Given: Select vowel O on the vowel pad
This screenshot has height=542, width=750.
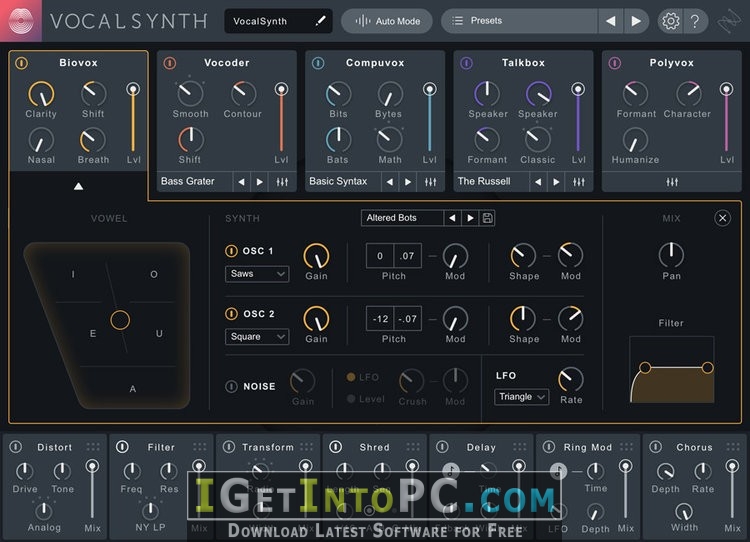Looking at the screenshot, I should pos(154,274).
